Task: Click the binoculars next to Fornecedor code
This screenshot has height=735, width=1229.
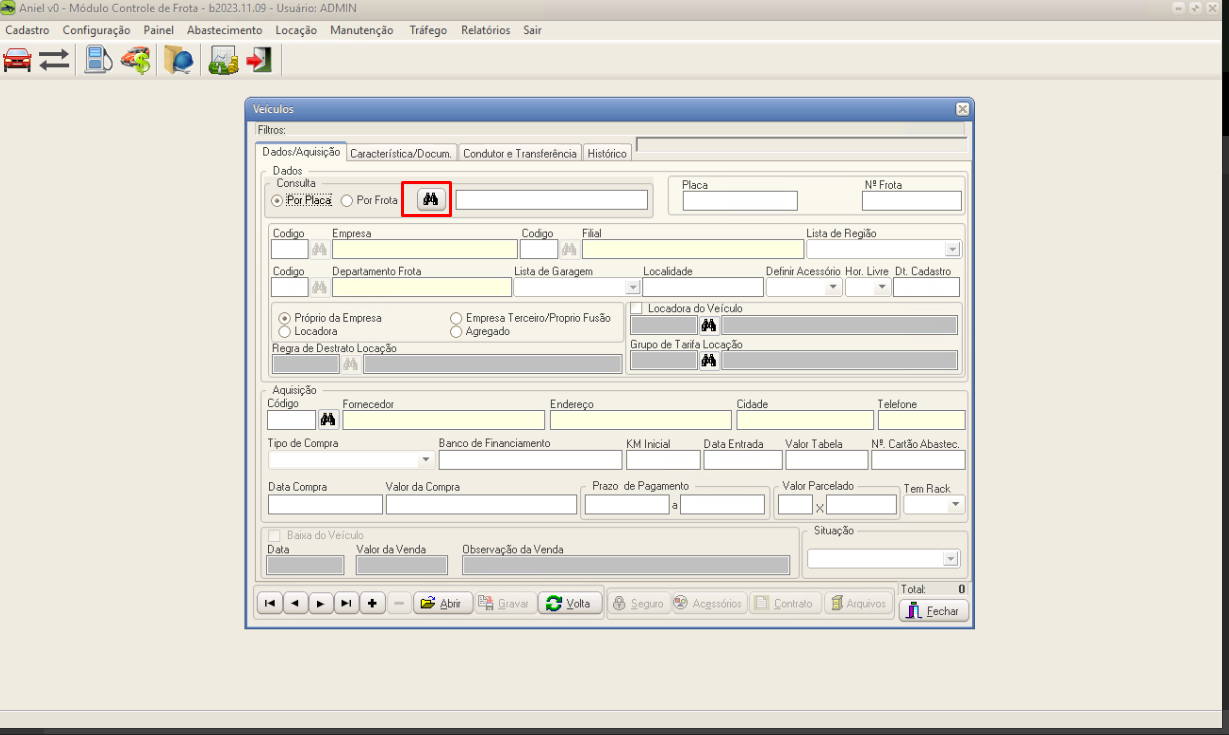Action: (328, 420)
